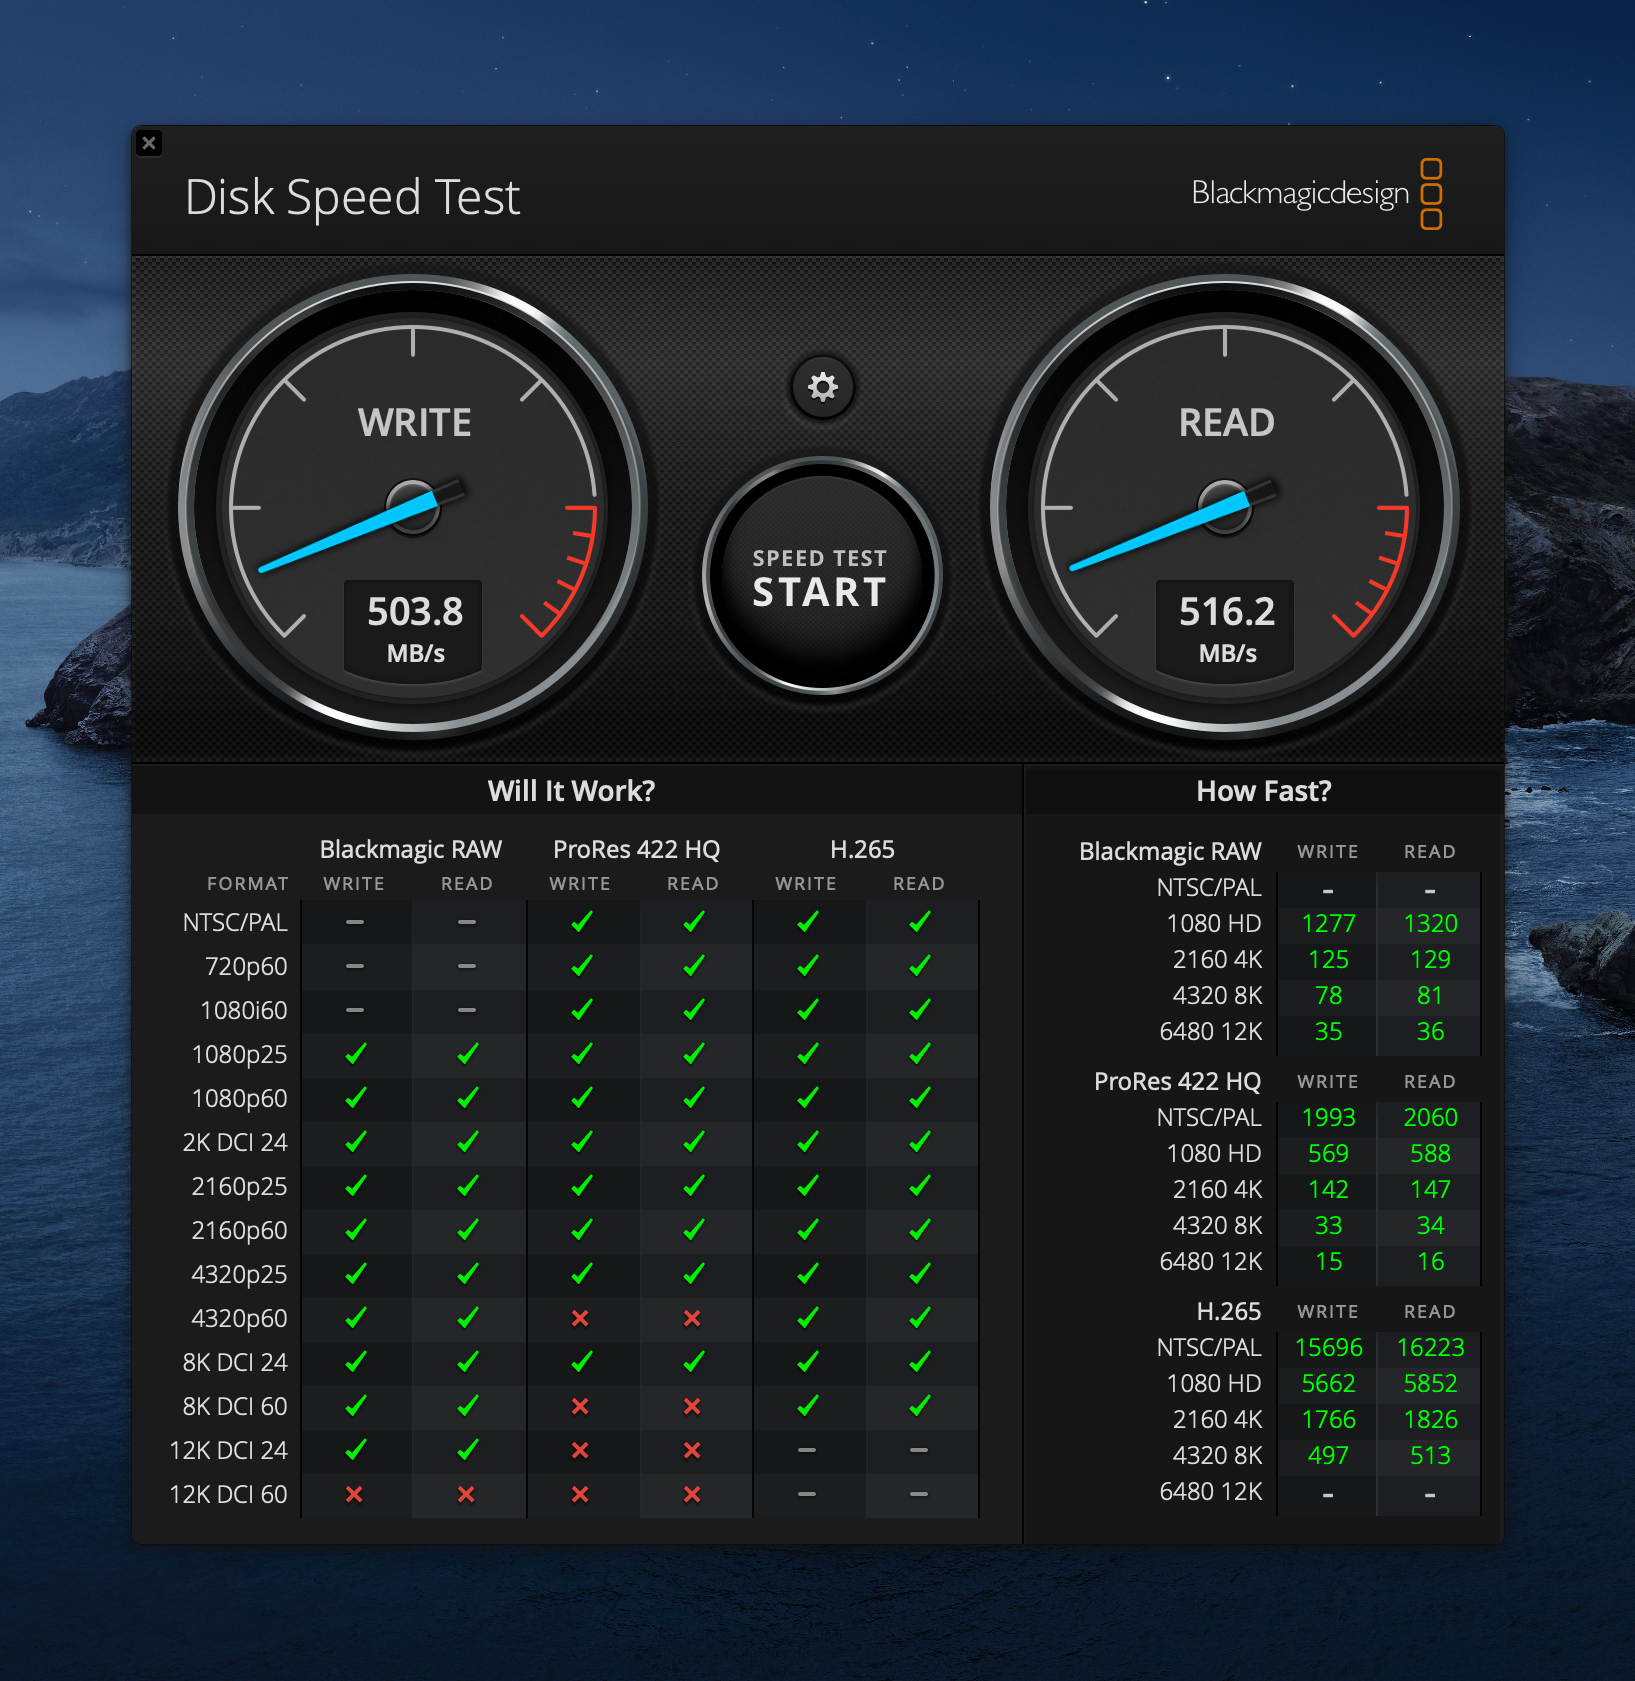Select the 1993 ProRes NTSC/PAL write value

tap(1328, 1117)
